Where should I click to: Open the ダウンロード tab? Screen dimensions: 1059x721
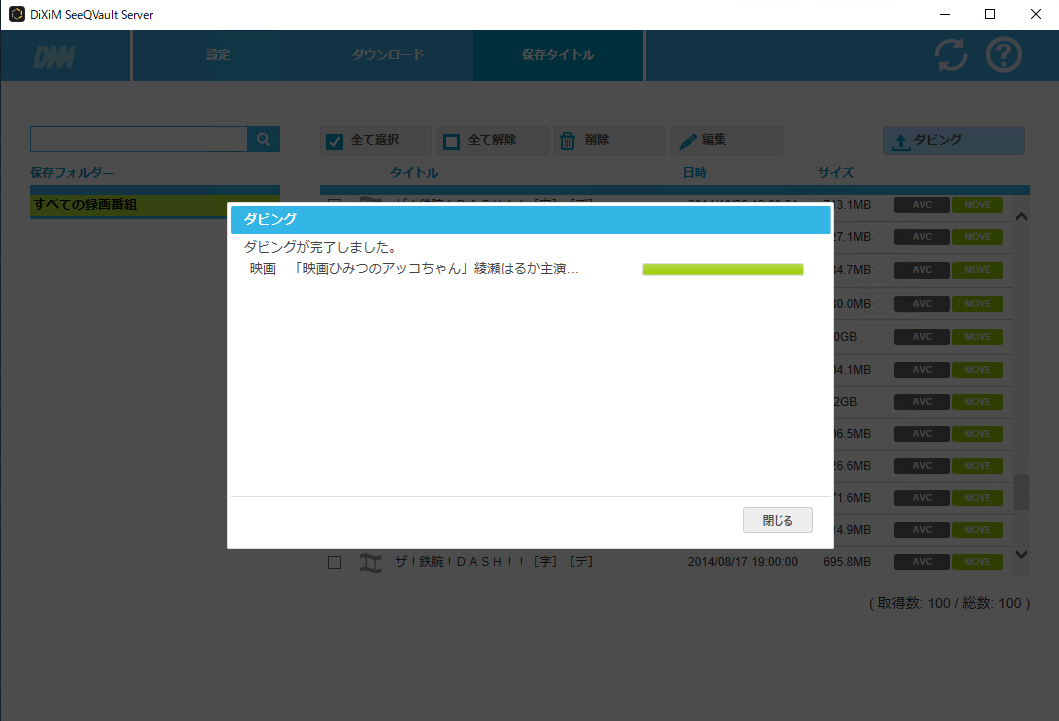(388, 55)
